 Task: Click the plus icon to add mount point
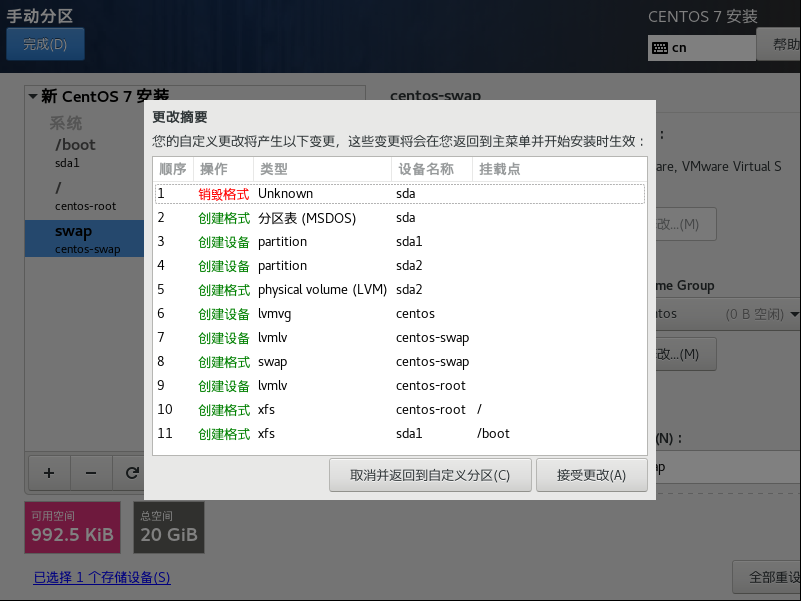pyautogui.click(x=49, y=473)
